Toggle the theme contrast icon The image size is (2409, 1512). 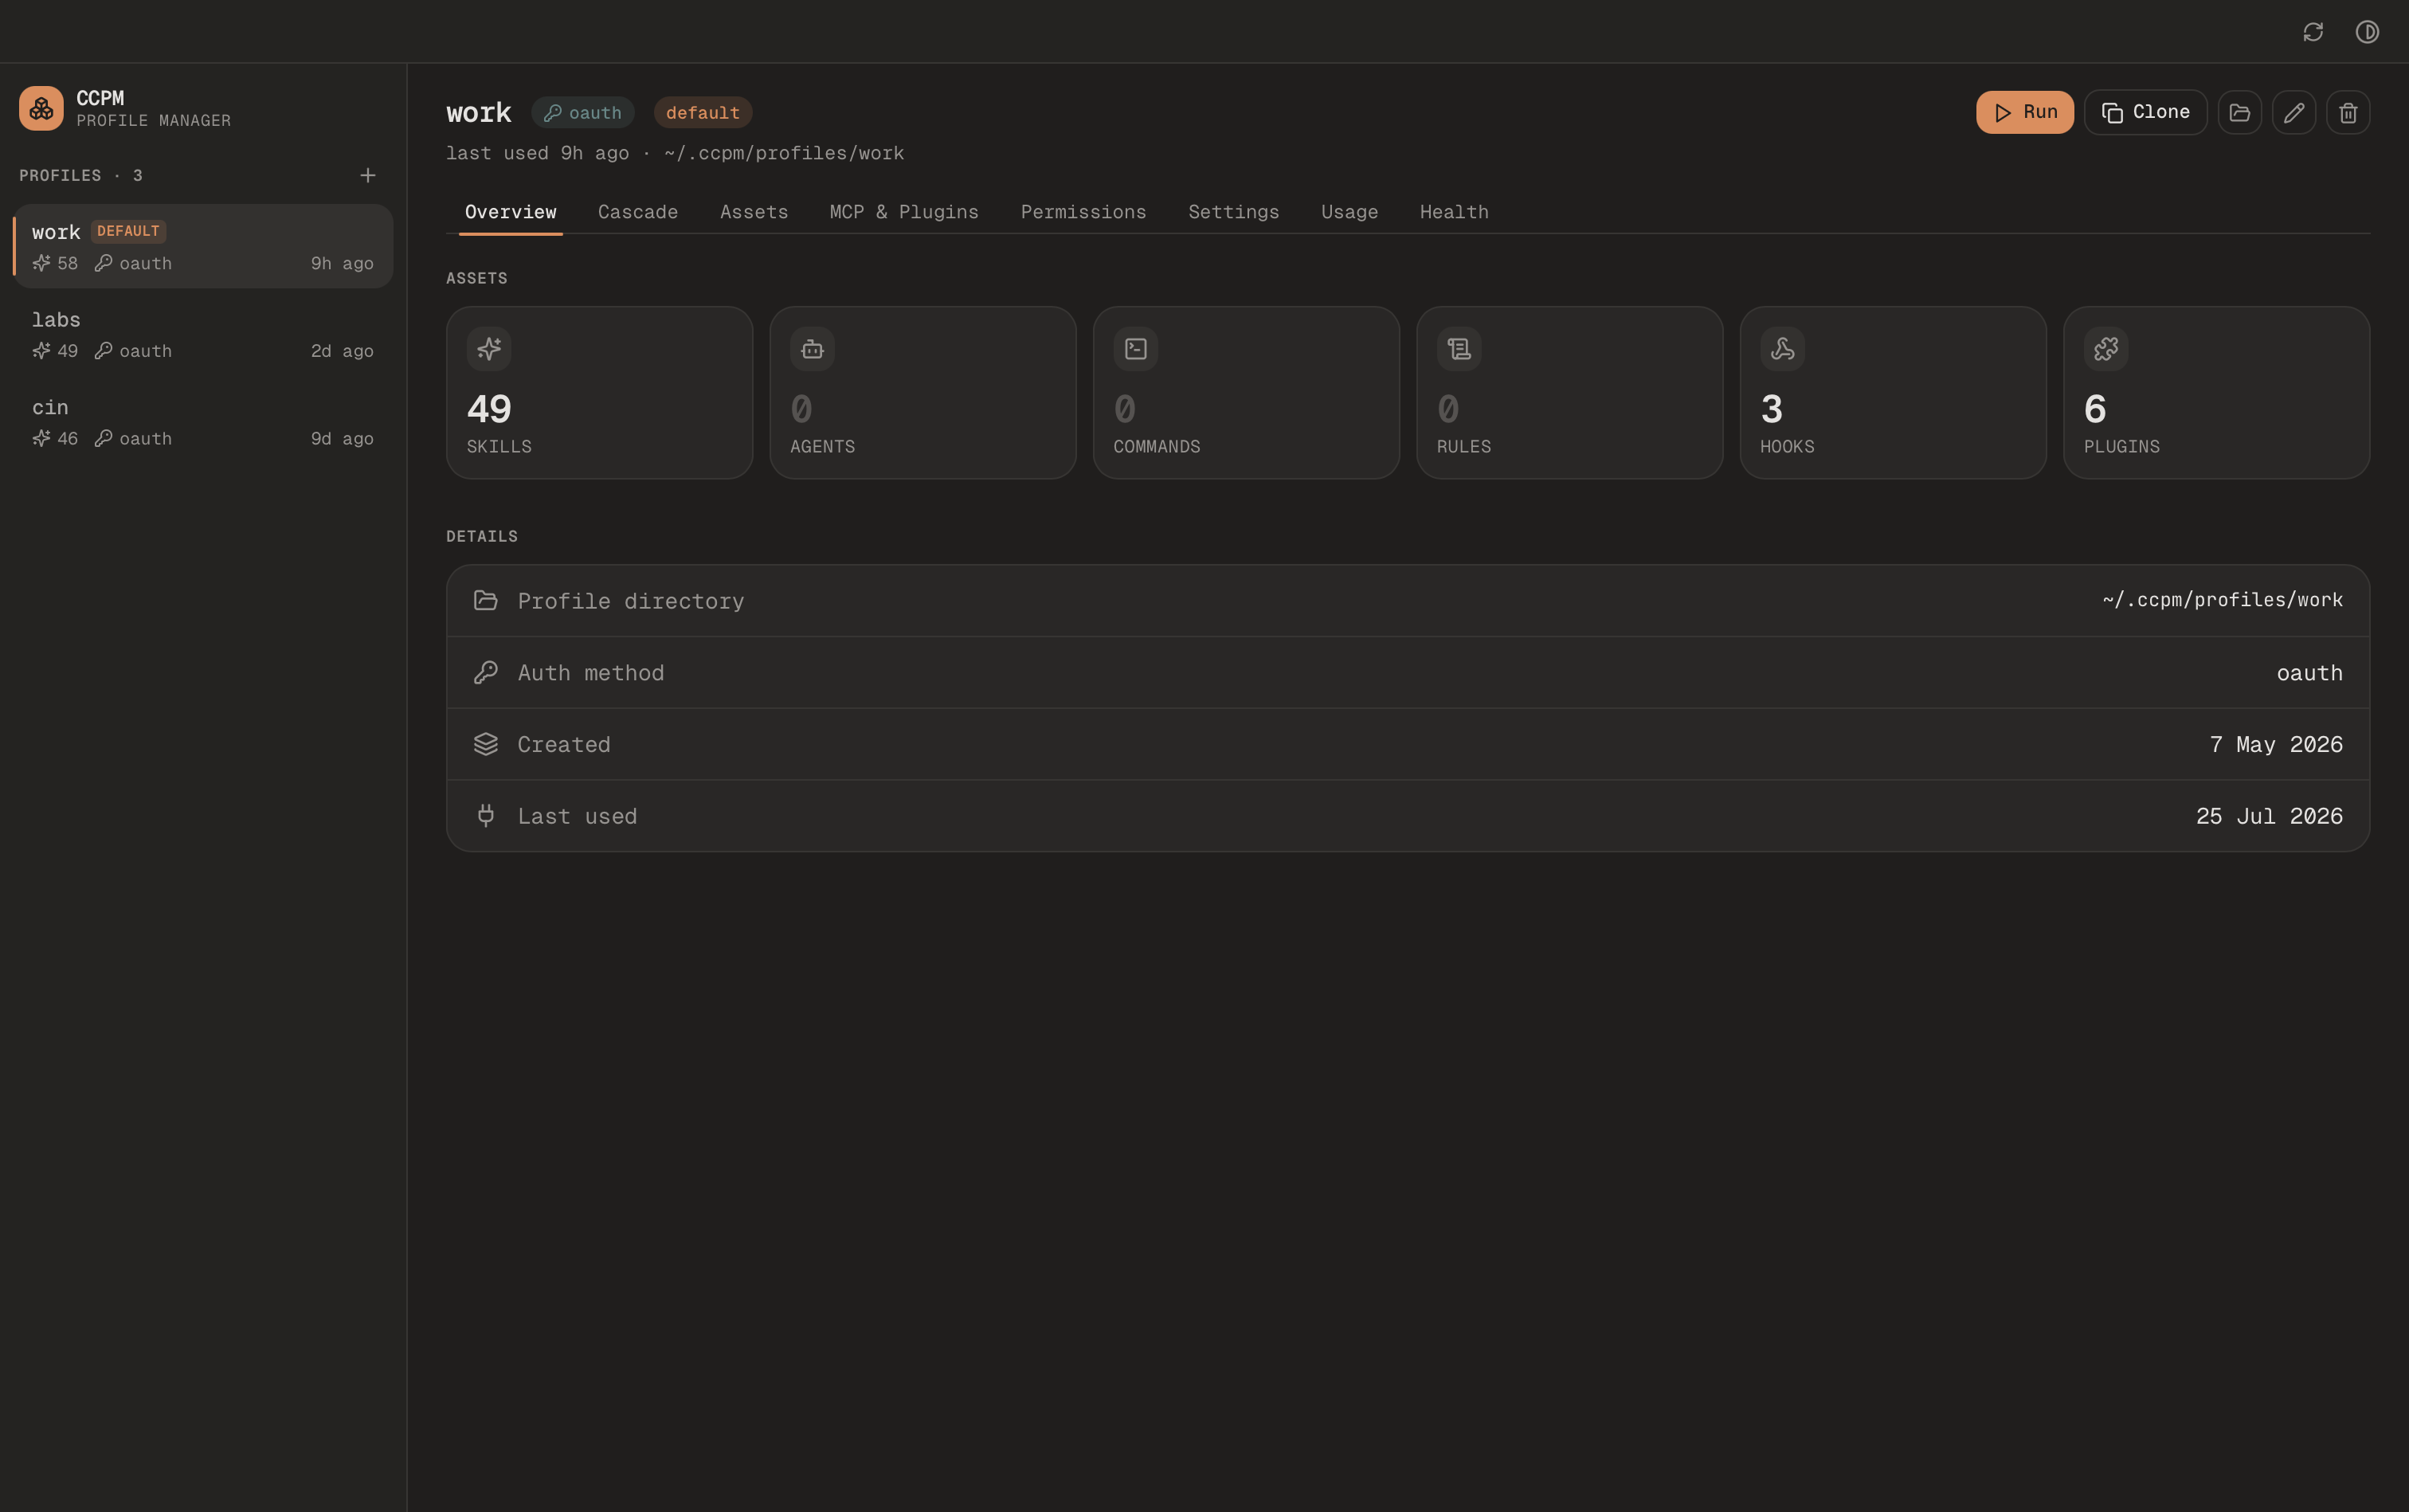2367,32
